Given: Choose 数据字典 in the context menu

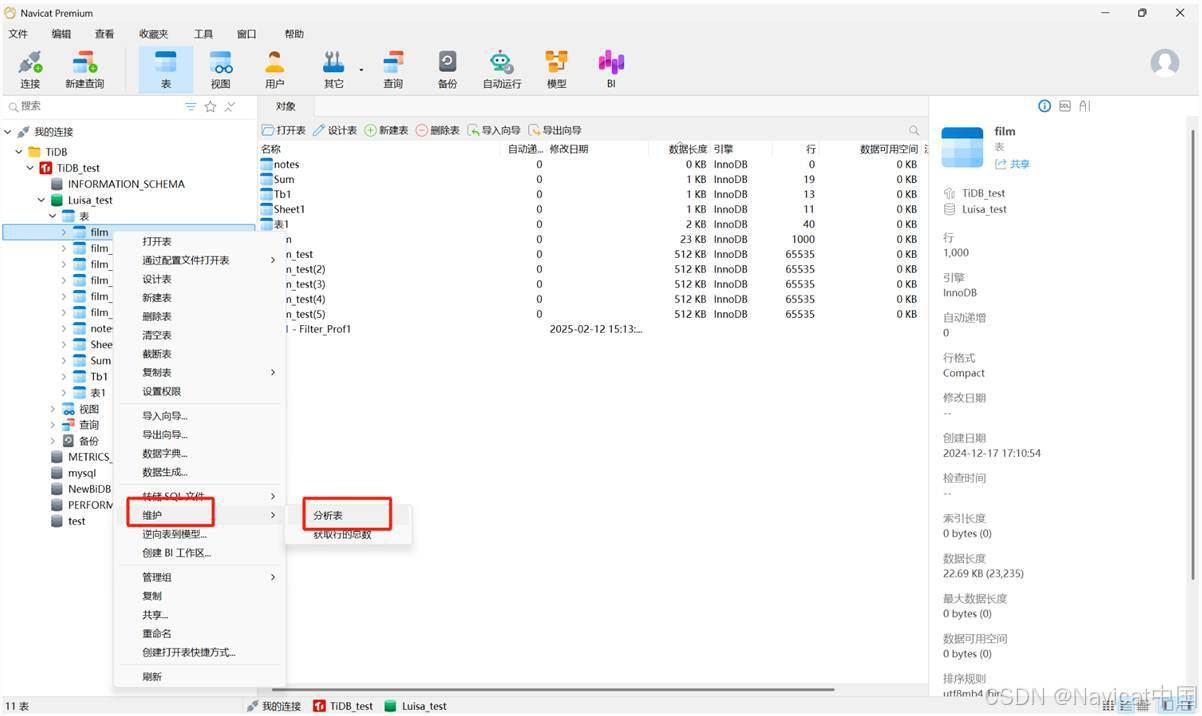Looking at the screenshot, I should (x=199, y=454).
